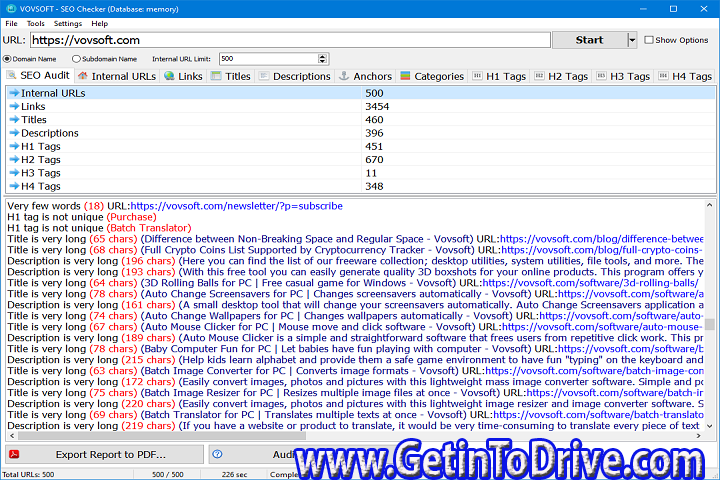
Task: Click the Categories tab colored icon
Action: [405, 76]
